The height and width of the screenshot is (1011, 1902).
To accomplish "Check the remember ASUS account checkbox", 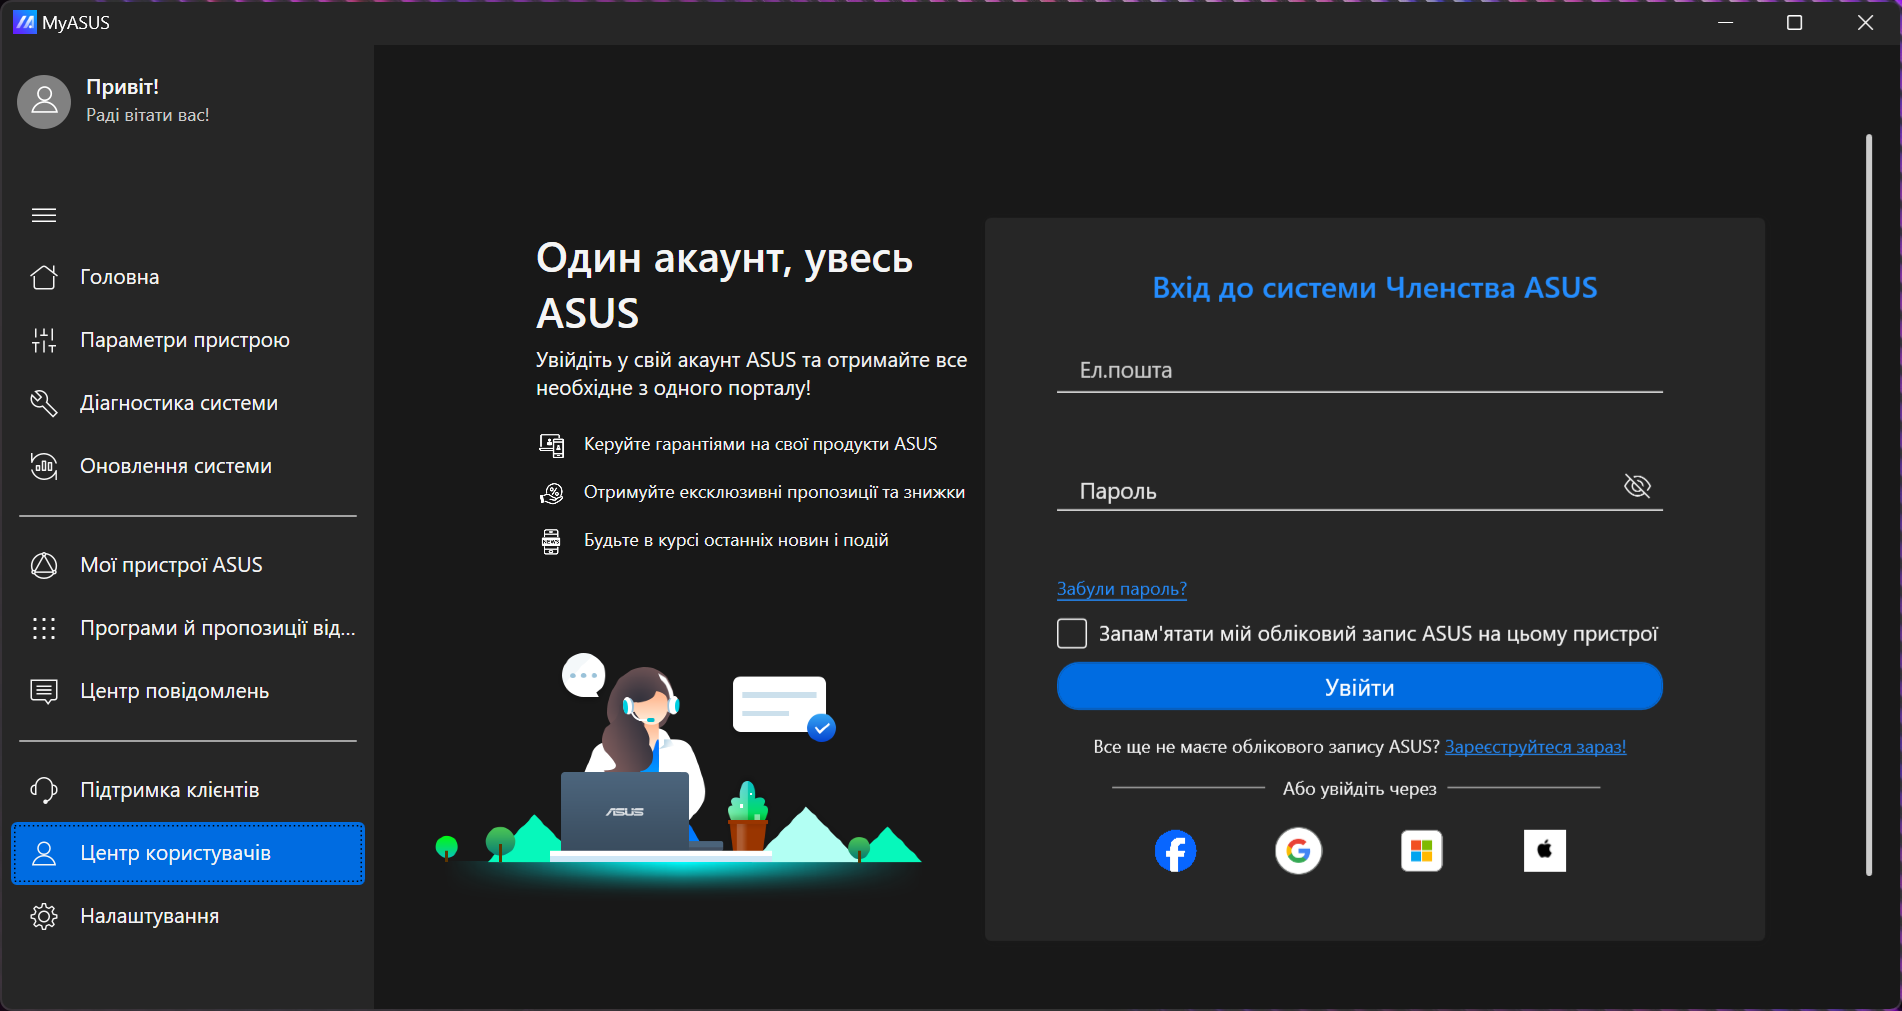I will [1072, 633].
